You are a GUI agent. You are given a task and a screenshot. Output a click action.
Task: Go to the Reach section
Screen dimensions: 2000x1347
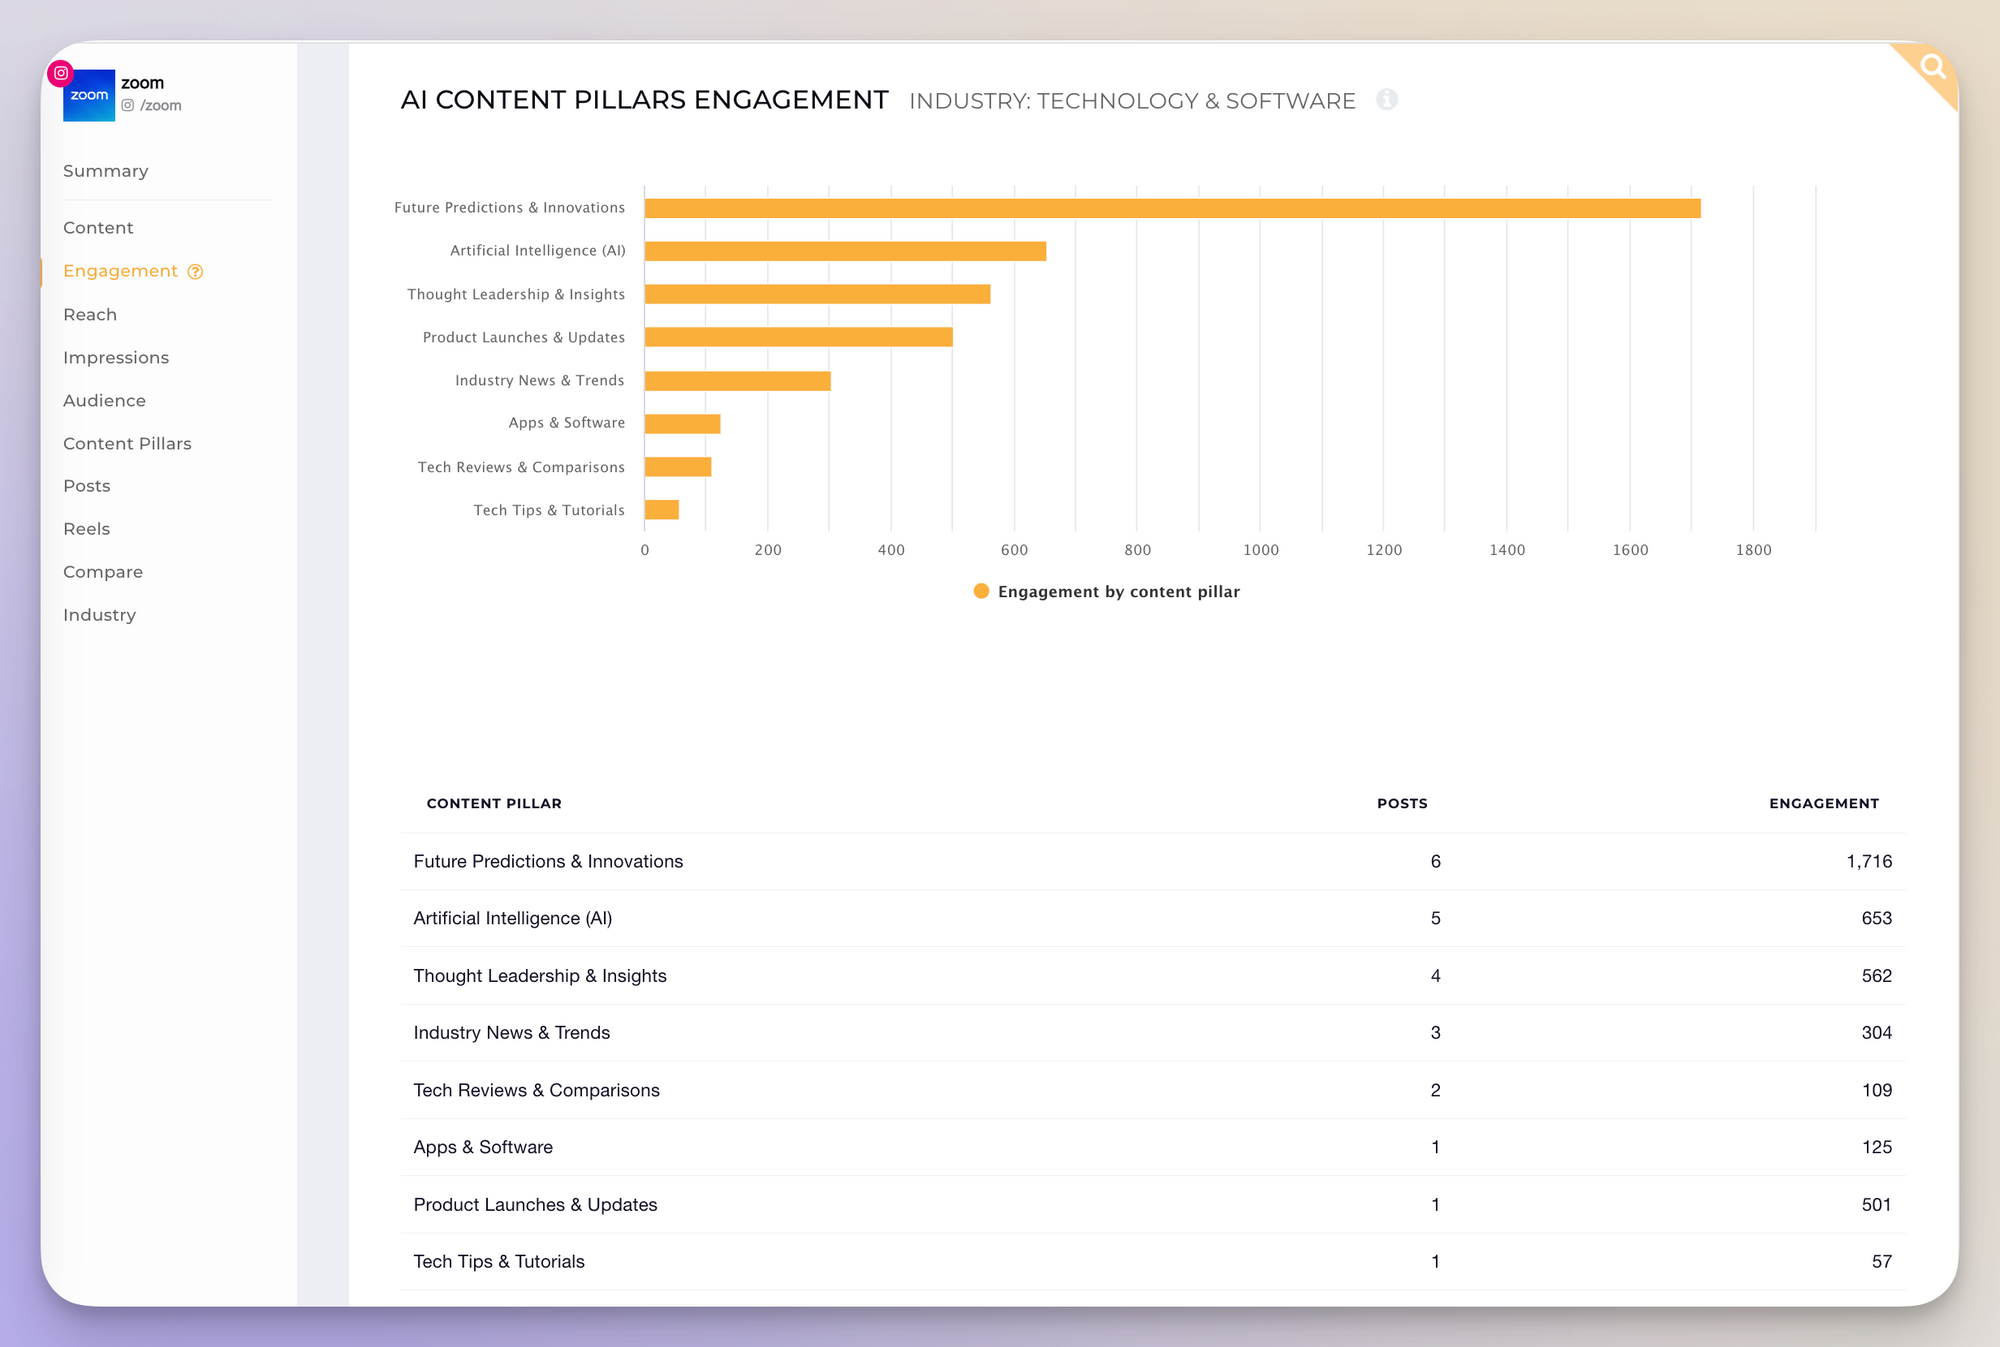click(x=90, y=315)
